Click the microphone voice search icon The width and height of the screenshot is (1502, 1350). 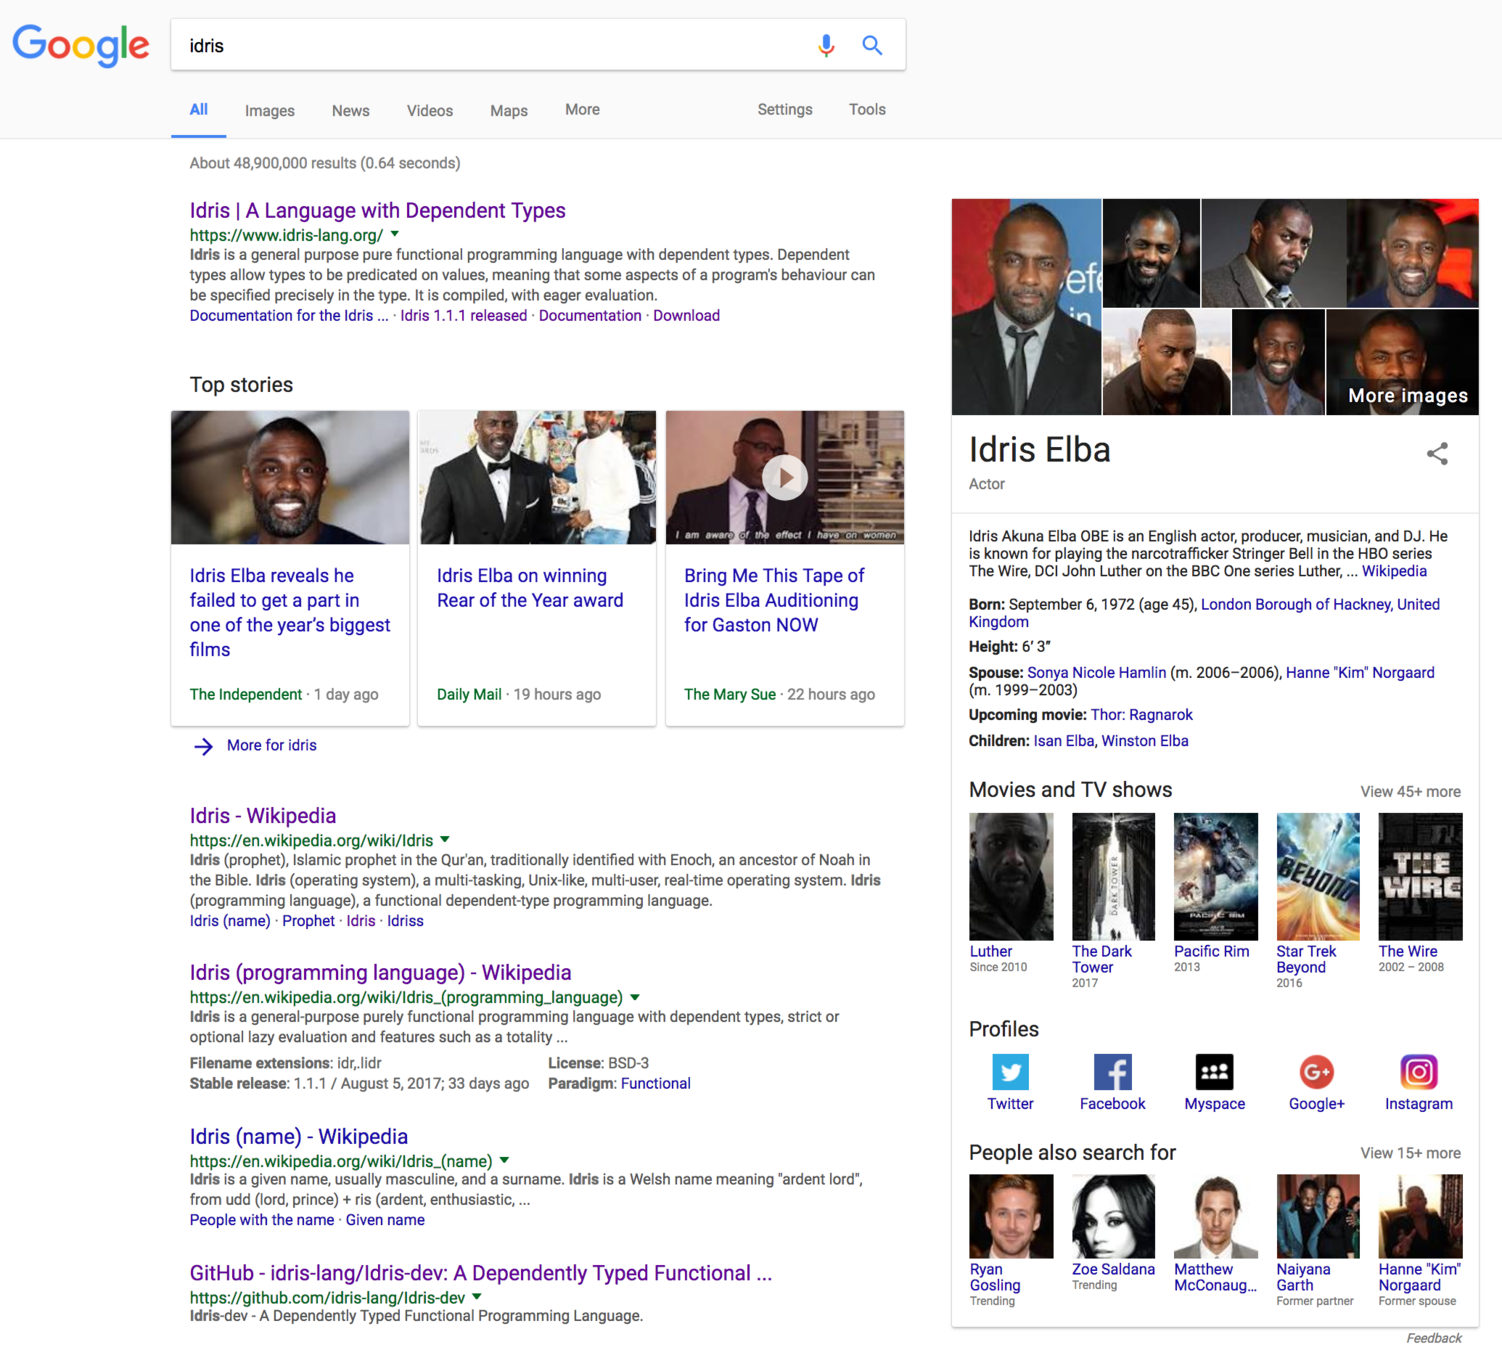pos(826,45)
